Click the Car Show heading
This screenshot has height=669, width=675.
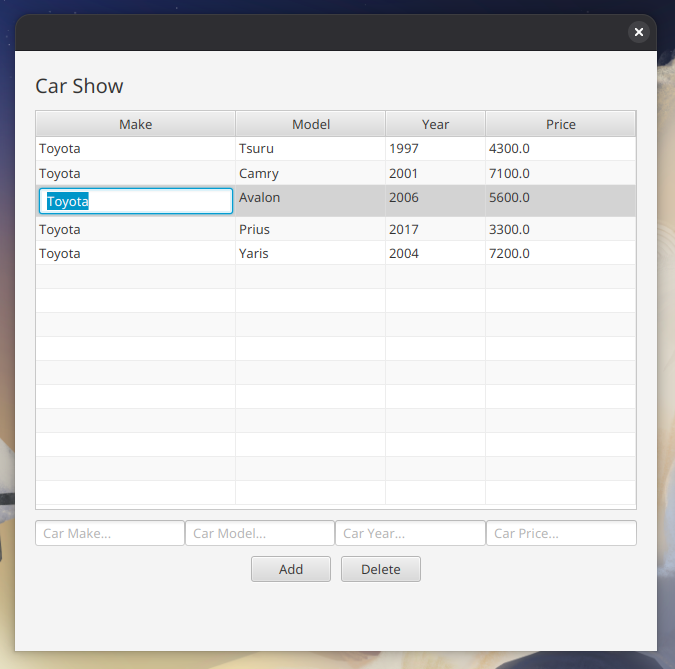click(79, 86)
